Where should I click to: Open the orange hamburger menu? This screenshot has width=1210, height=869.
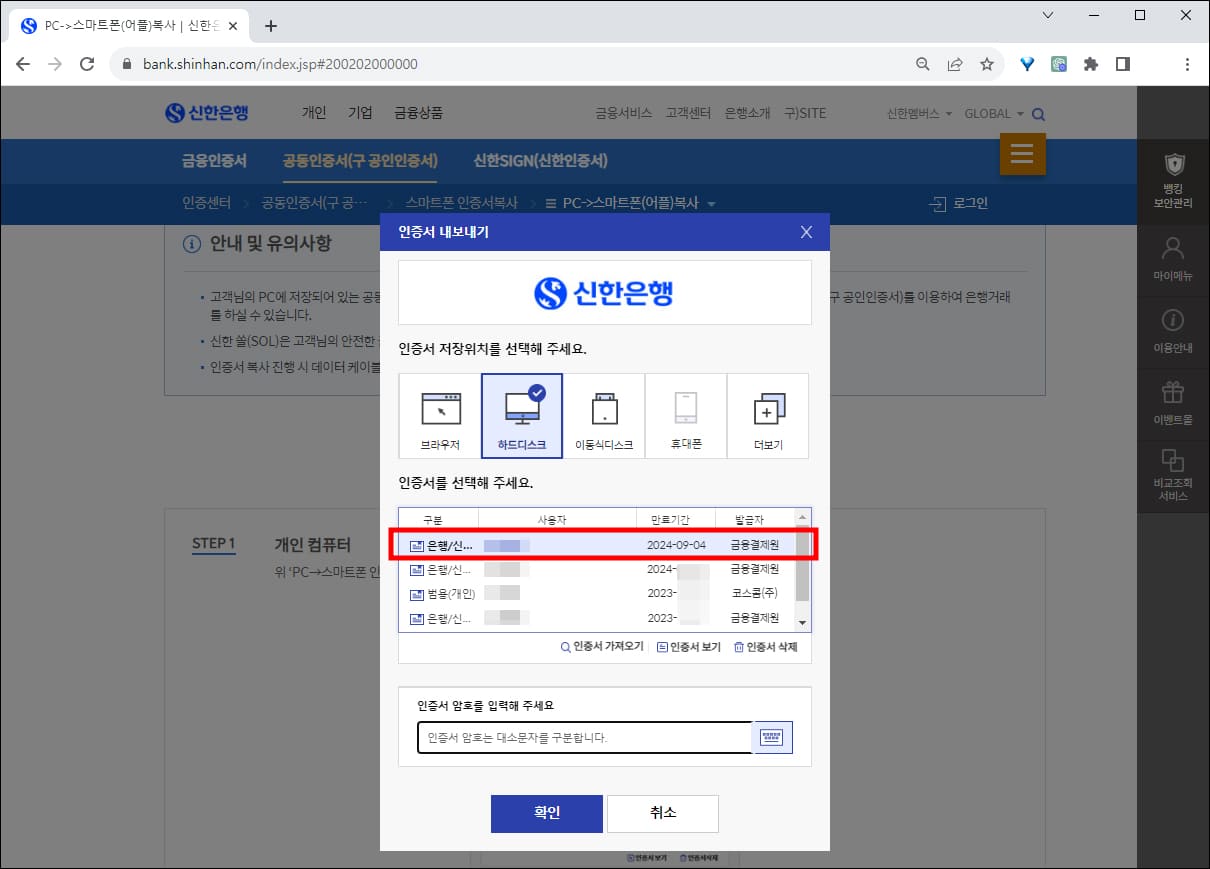click(1022, 154)
